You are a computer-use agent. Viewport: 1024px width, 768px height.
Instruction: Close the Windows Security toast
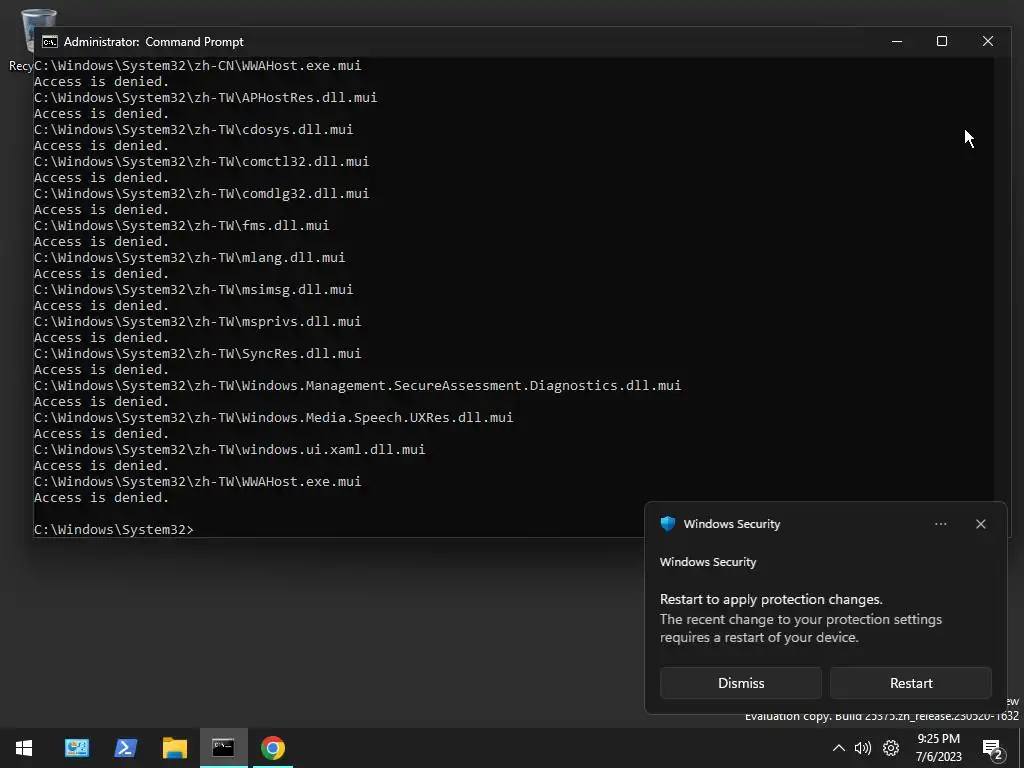[980, 524]
